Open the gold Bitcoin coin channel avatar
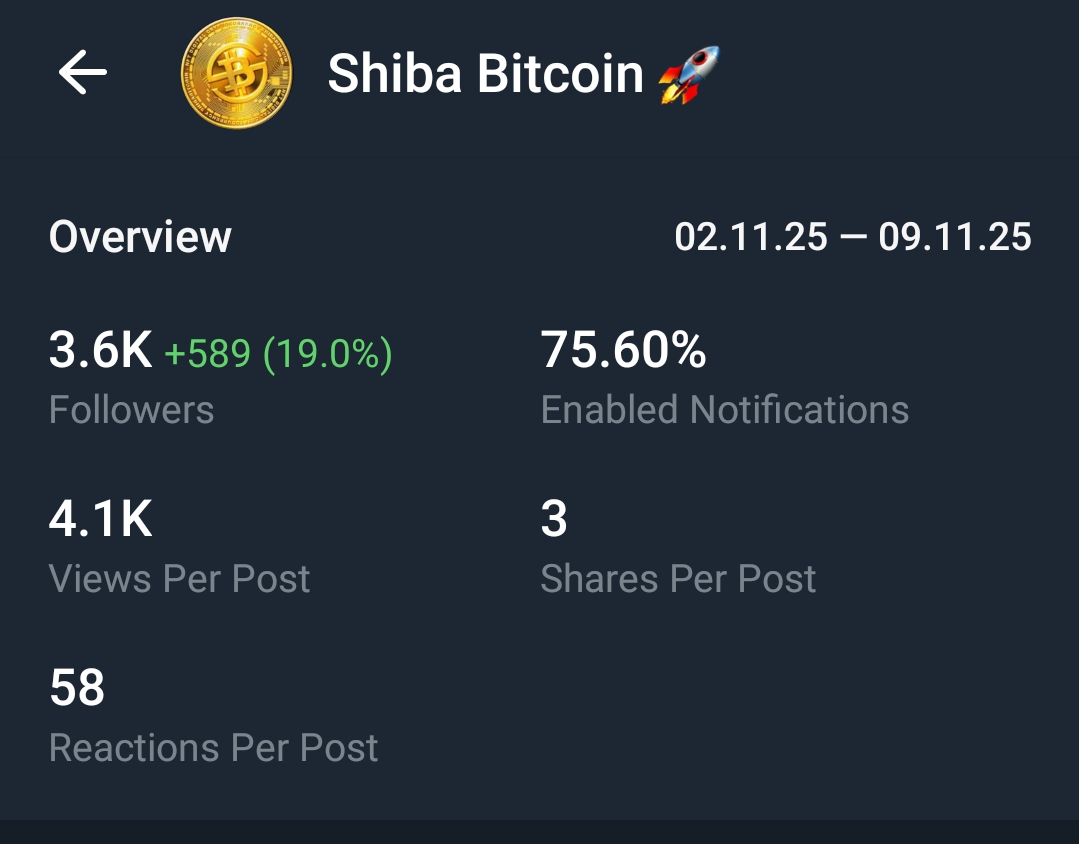Image resolution: width=1079 pixels, height=844 pixels. pos(236,73)
